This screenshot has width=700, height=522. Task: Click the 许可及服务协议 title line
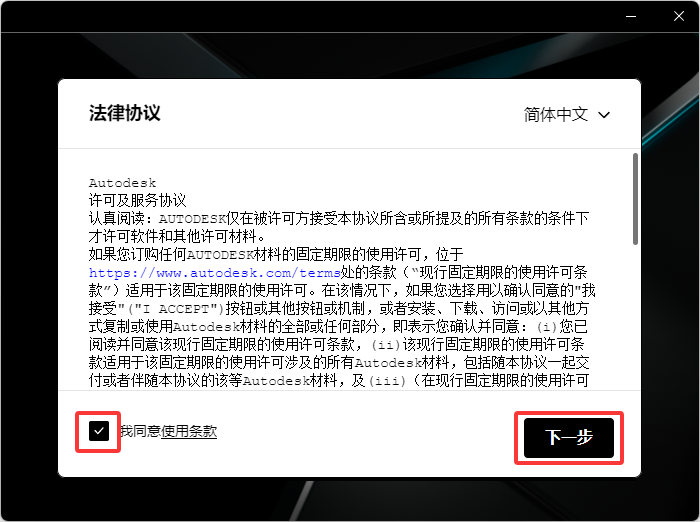coord(138,200)
